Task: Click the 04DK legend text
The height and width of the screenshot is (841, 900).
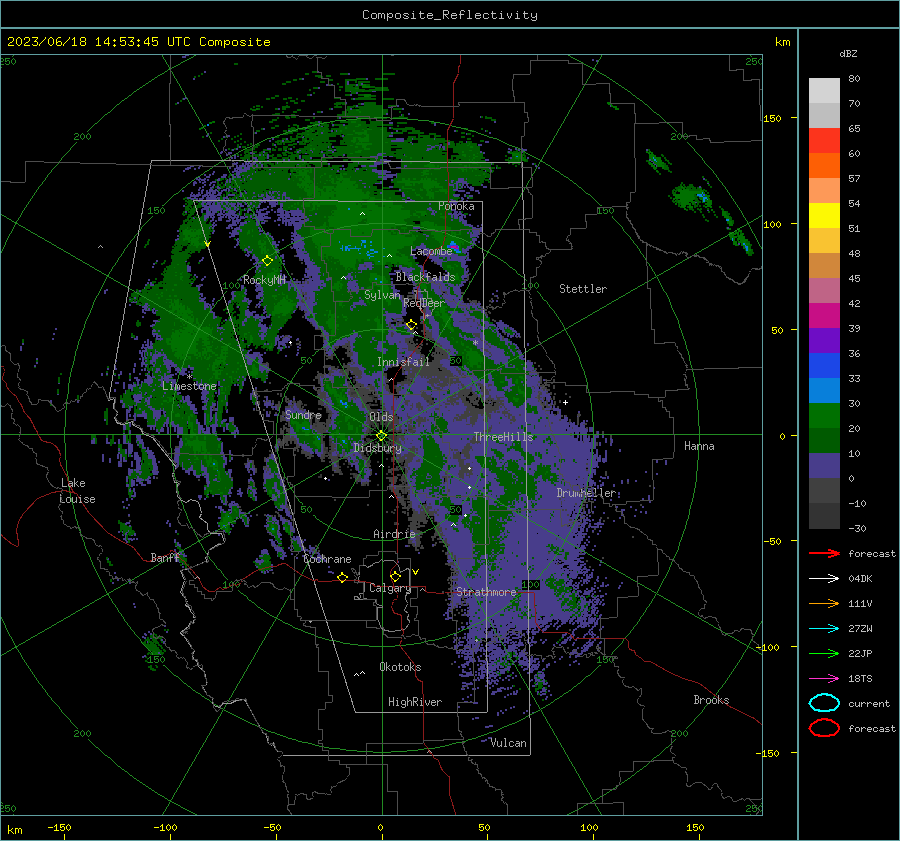Action: click(860, 579)
